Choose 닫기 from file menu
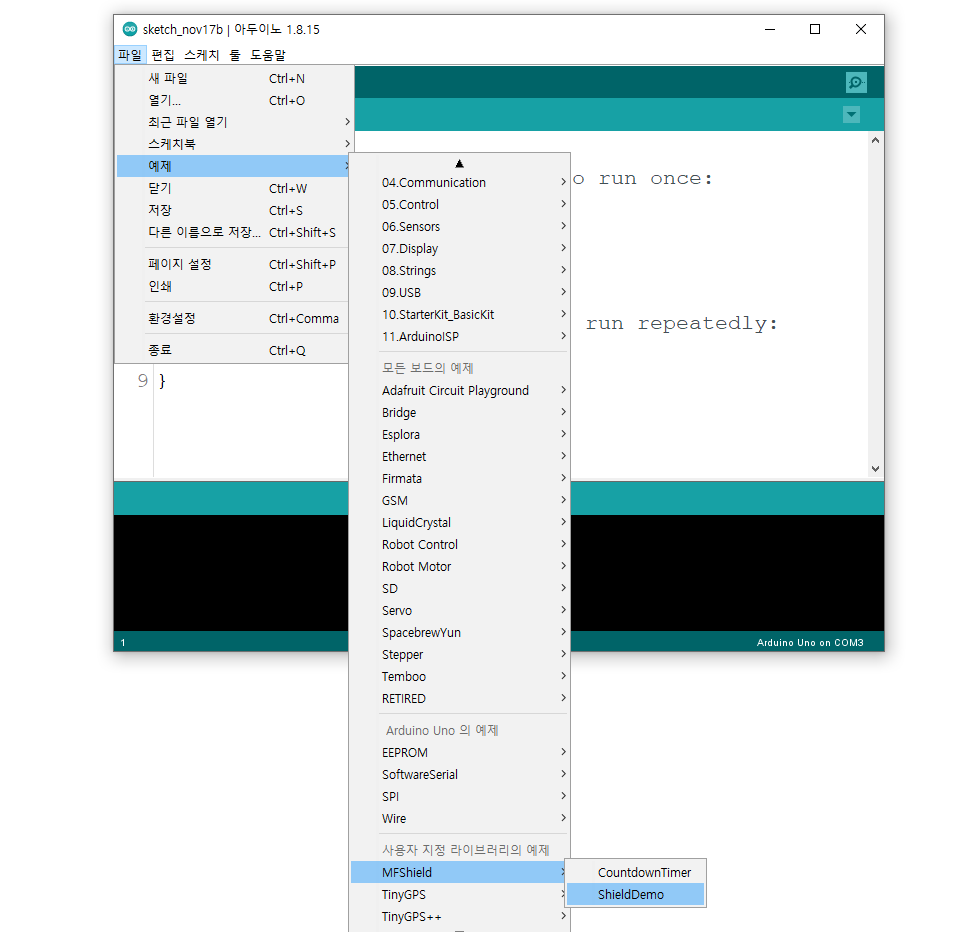 (232, 188)
